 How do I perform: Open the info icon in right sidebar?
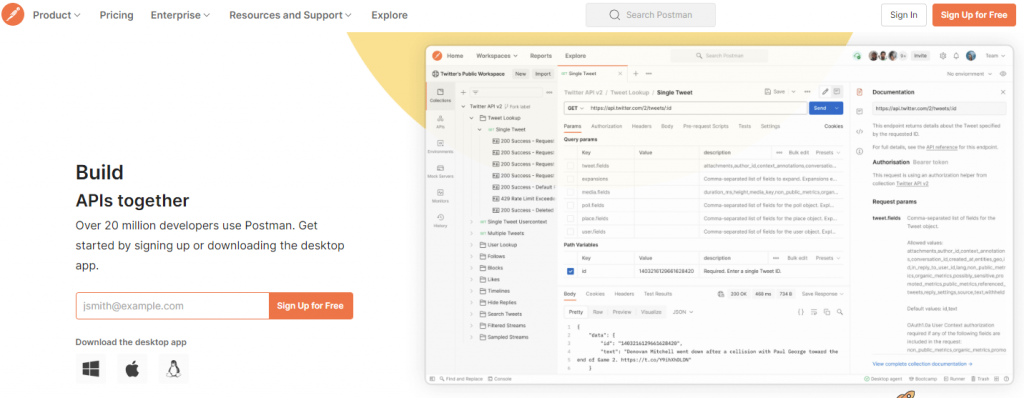[859, 151]
